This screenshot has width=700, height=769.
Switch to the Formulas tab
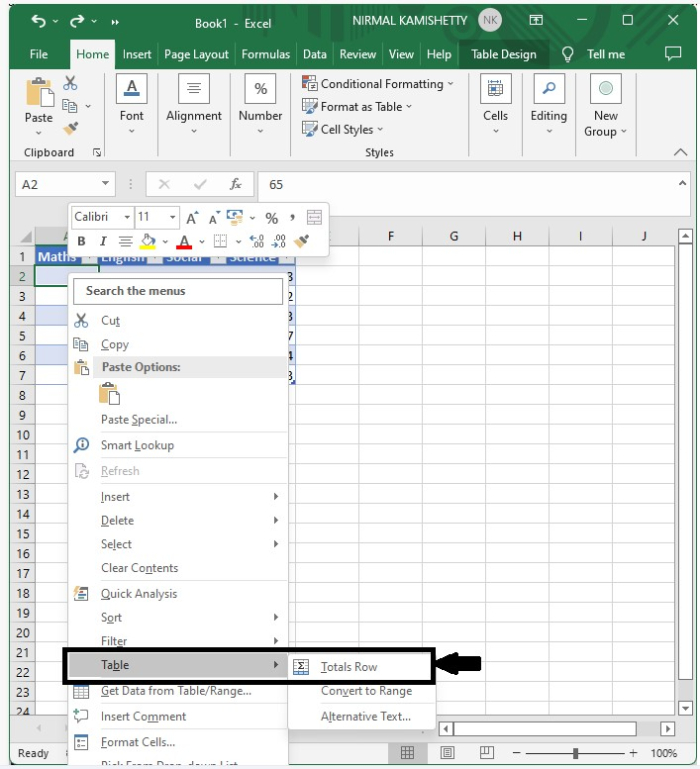click(x=265, y=54)
